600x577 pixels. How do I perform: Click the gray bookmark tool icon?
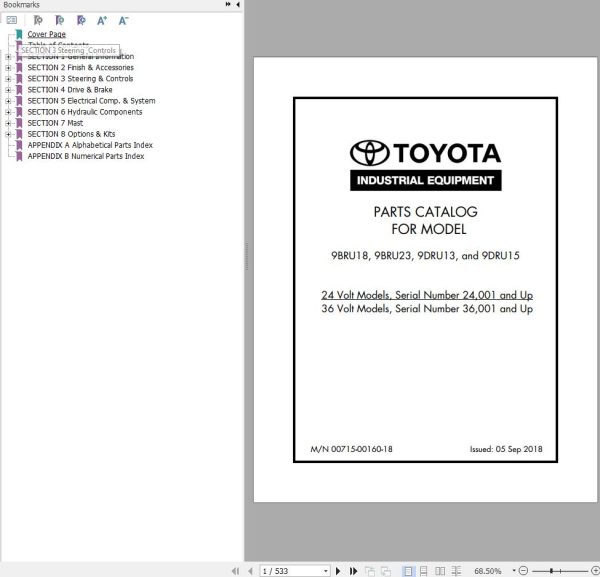pos(38,20)
